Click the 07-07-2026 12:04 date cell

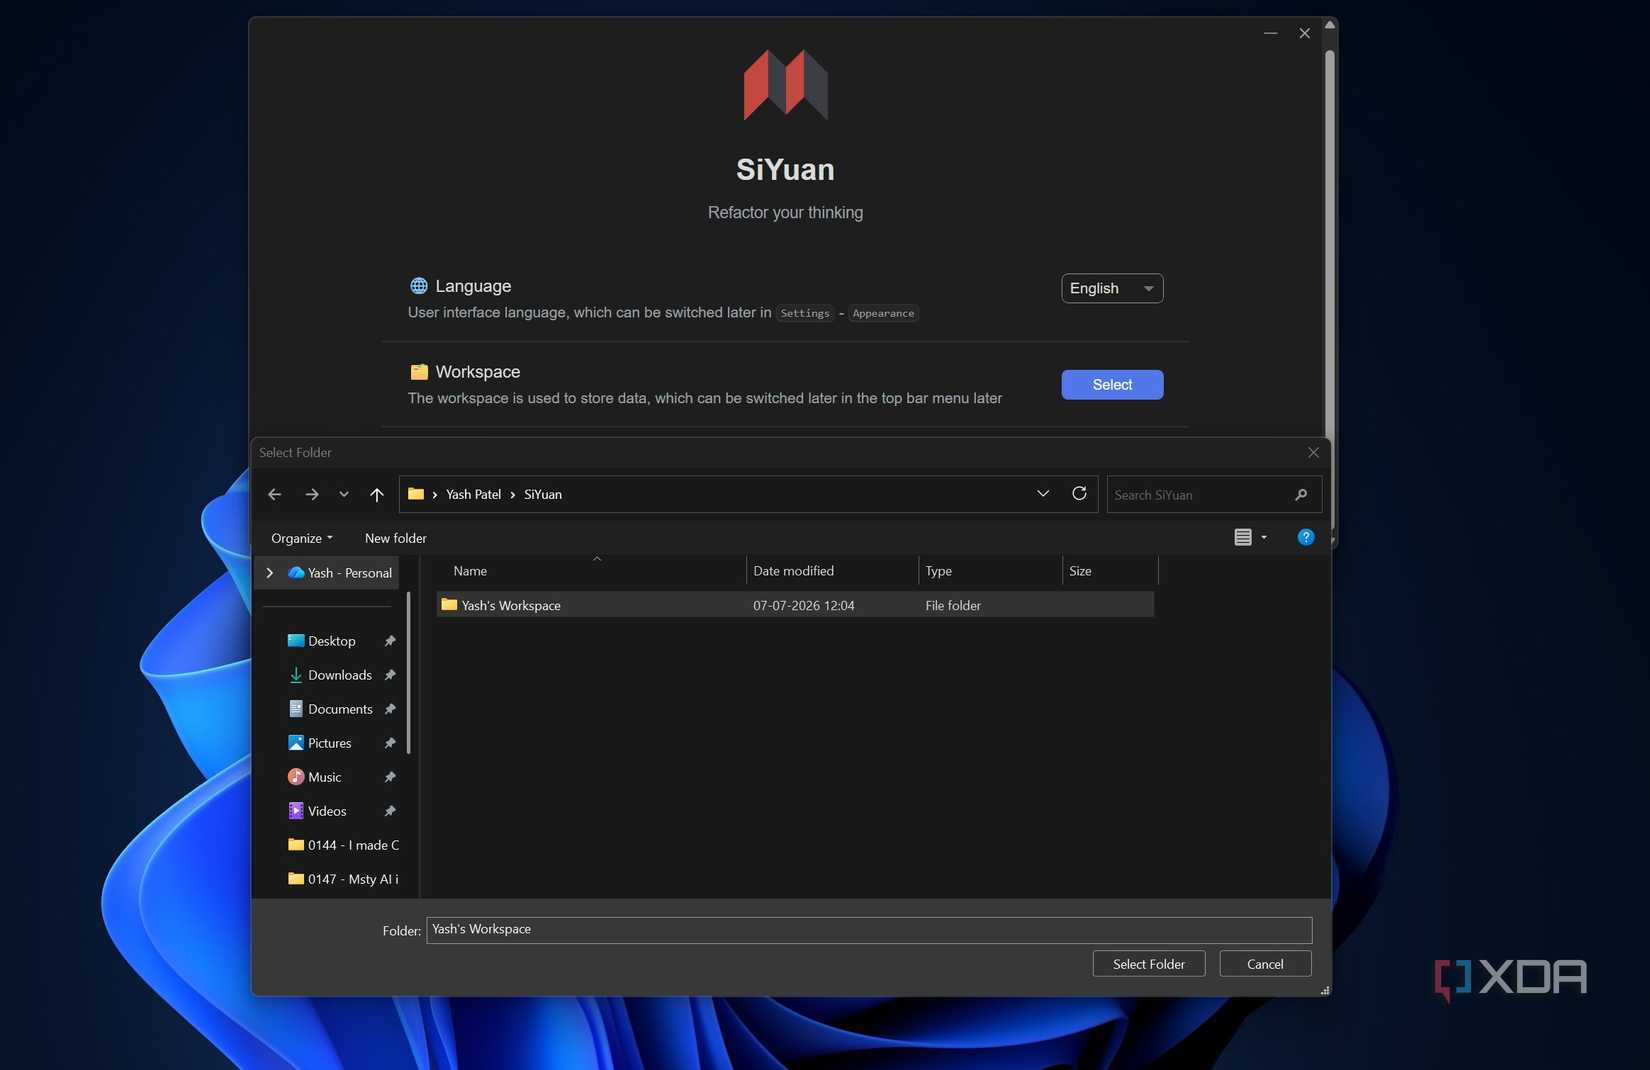(x=804, y=605)
